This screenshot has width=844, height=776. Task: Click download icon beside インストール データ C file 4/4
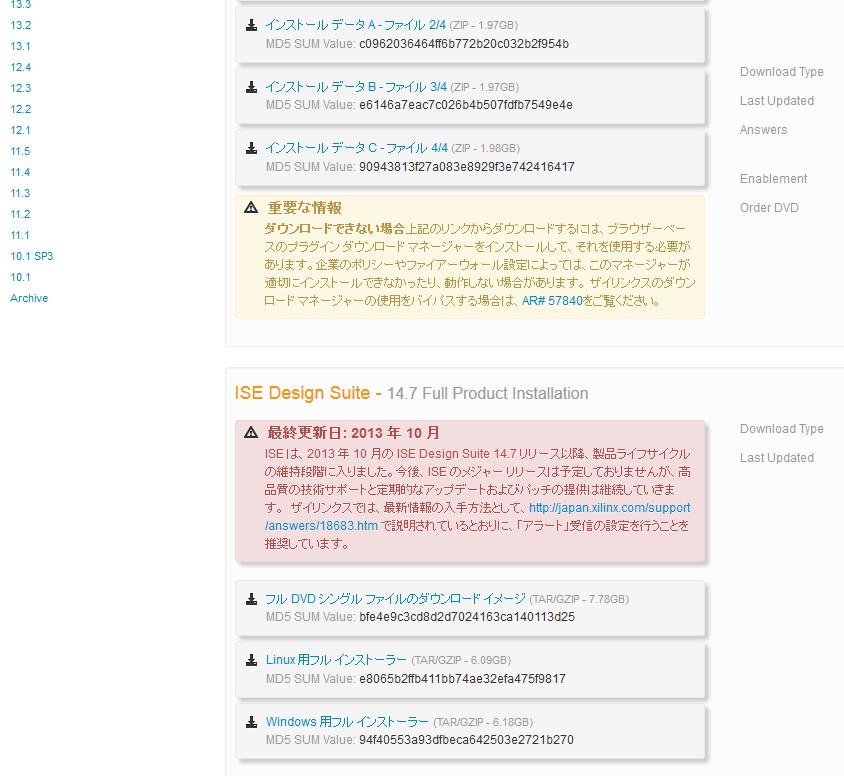[x=251, y=149]
